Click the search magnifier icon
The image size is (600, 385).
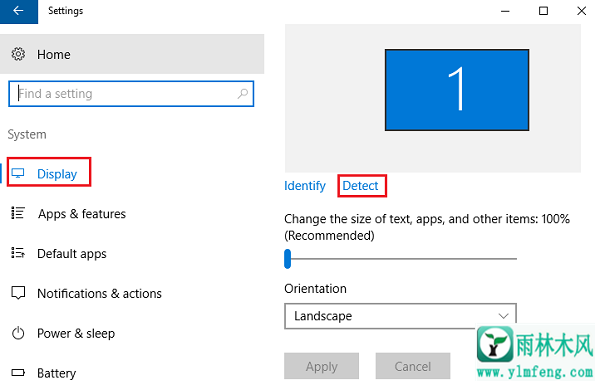tap(243, 93)
